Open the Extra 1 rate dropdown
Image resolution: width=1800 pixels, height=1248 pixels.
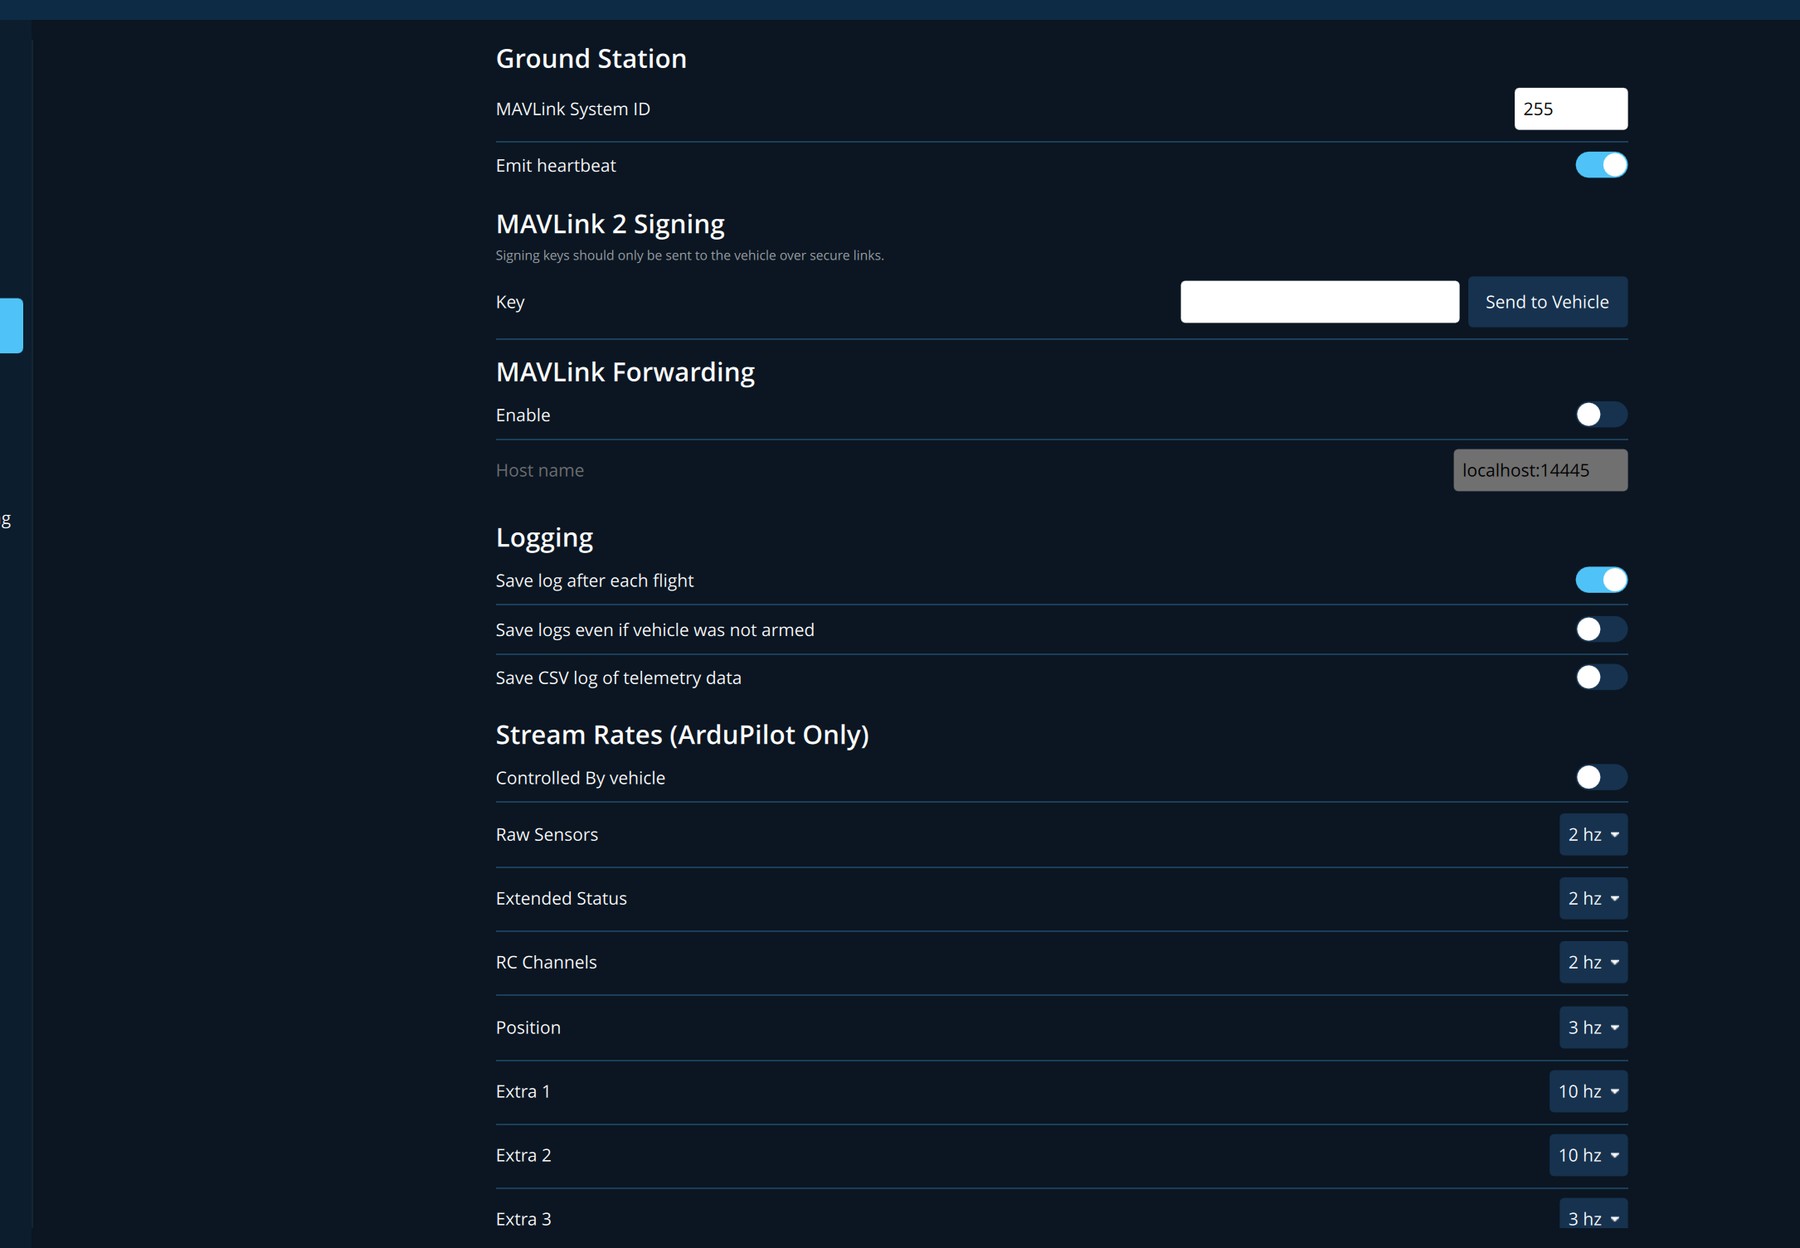tap(1588, 1091)
